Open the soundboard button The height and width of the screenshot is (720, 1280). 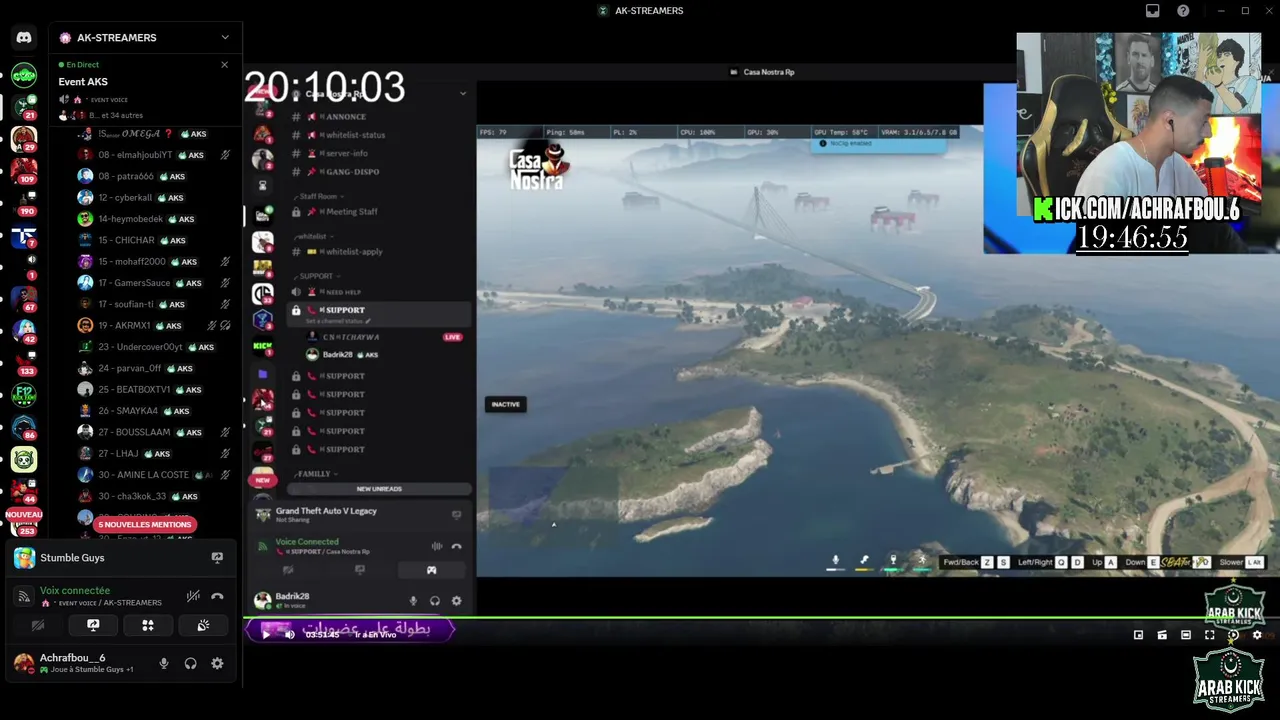click(x=203, y=626)
